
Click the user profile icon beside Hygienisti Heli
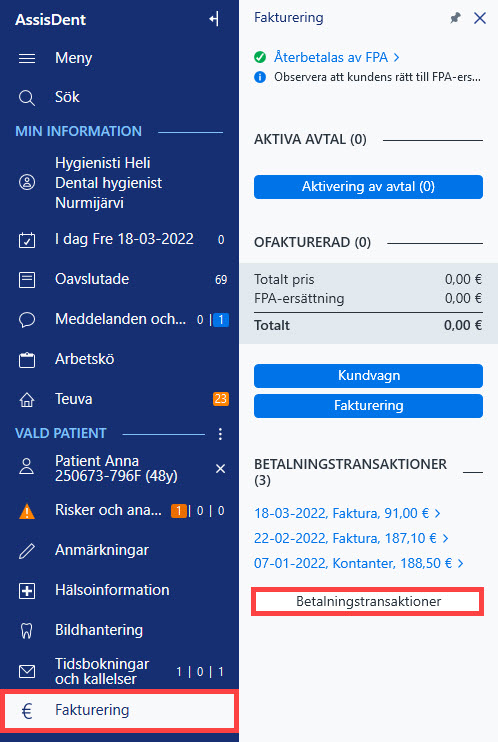[x=27, y=182]
